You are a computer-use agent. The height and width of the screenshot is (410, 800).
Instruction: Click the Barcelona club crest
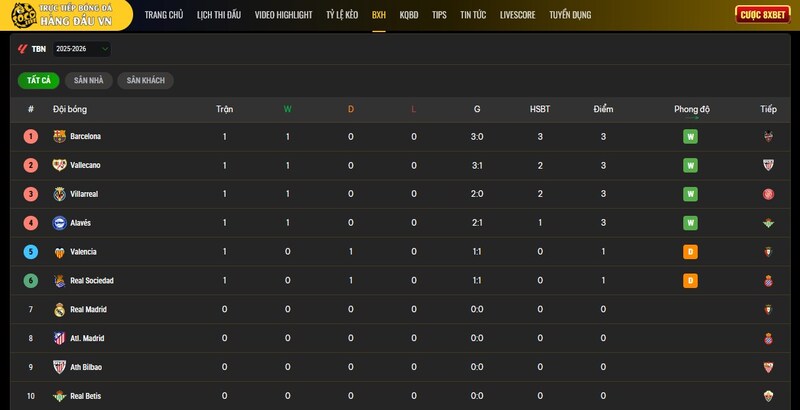(60, 136)
